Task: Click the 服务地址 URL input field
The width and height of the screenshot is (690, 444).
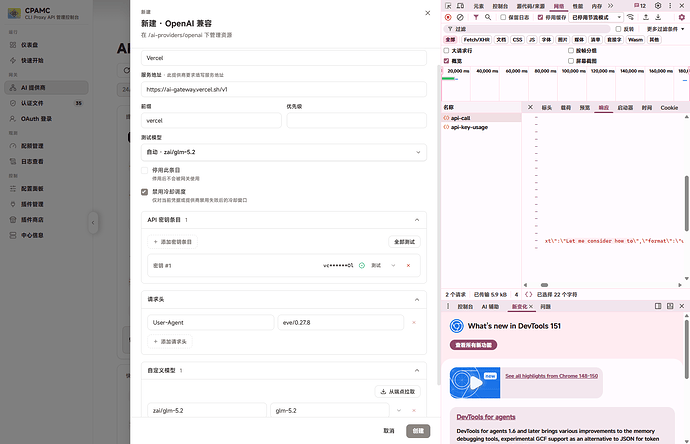Action: (x=283, y=89)
